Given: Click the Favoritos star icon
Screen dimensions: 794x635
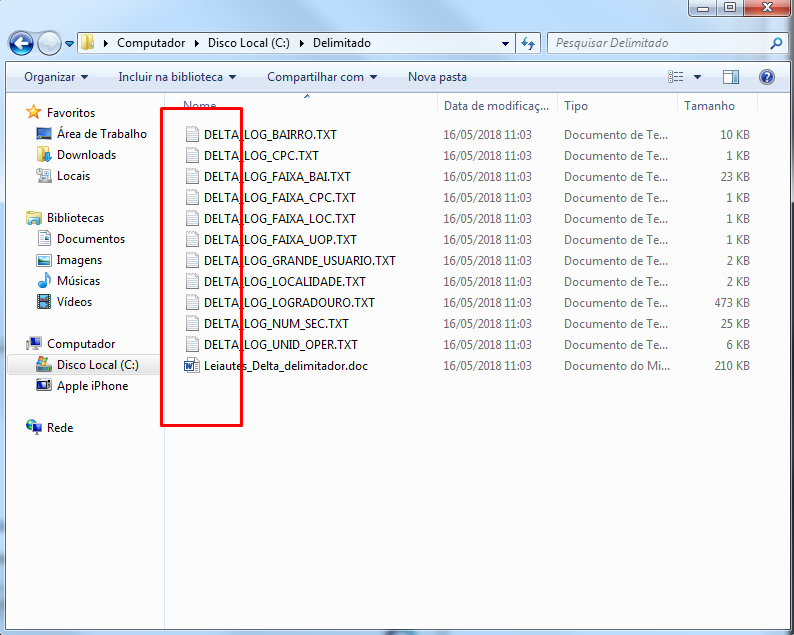Looking at the screenshot, I should (33, 112).
